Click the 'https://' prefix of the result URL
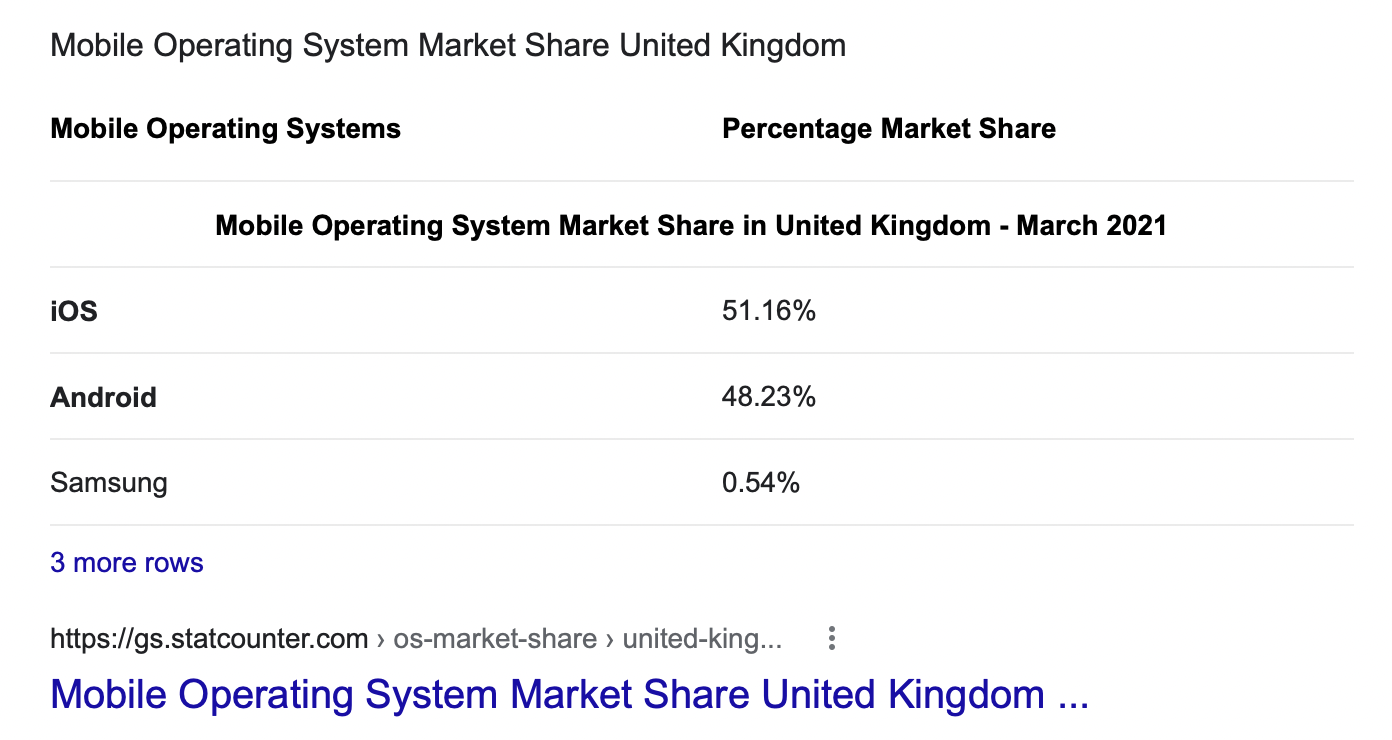Viewport: 1392px width, 740px height. coord(83,639)
